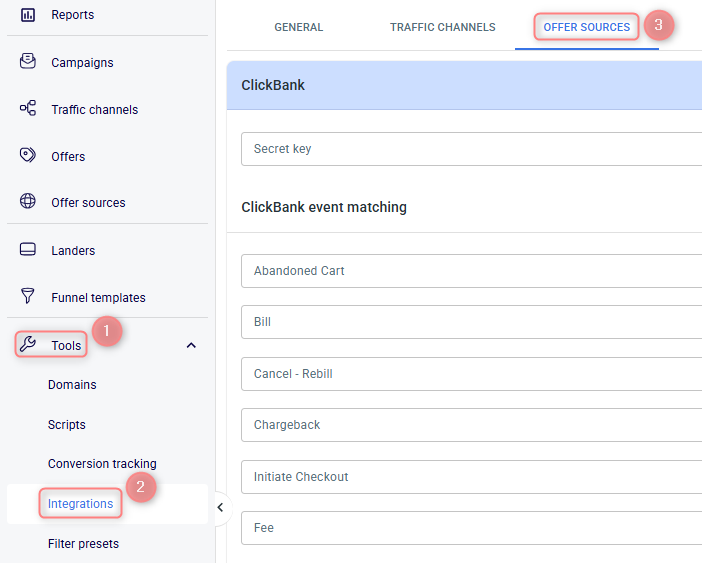Select the Funnel templates funnel icon
The height and width of the screenshot is (563, 702).
pyautogui.click(x=28, y=296)
